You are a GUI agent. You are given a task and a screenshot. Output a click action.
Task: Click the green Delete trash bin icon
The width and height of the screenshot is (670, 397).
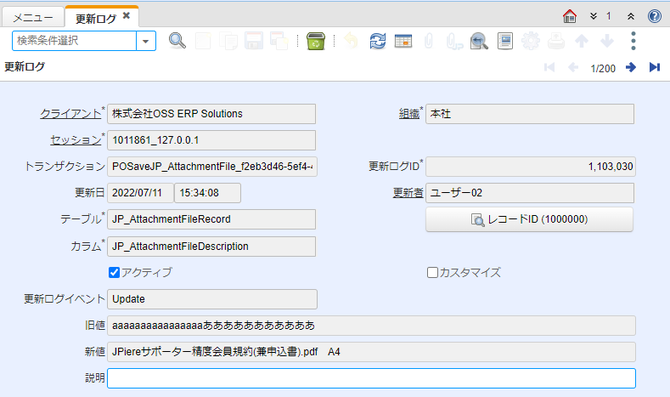coord(315,41)
